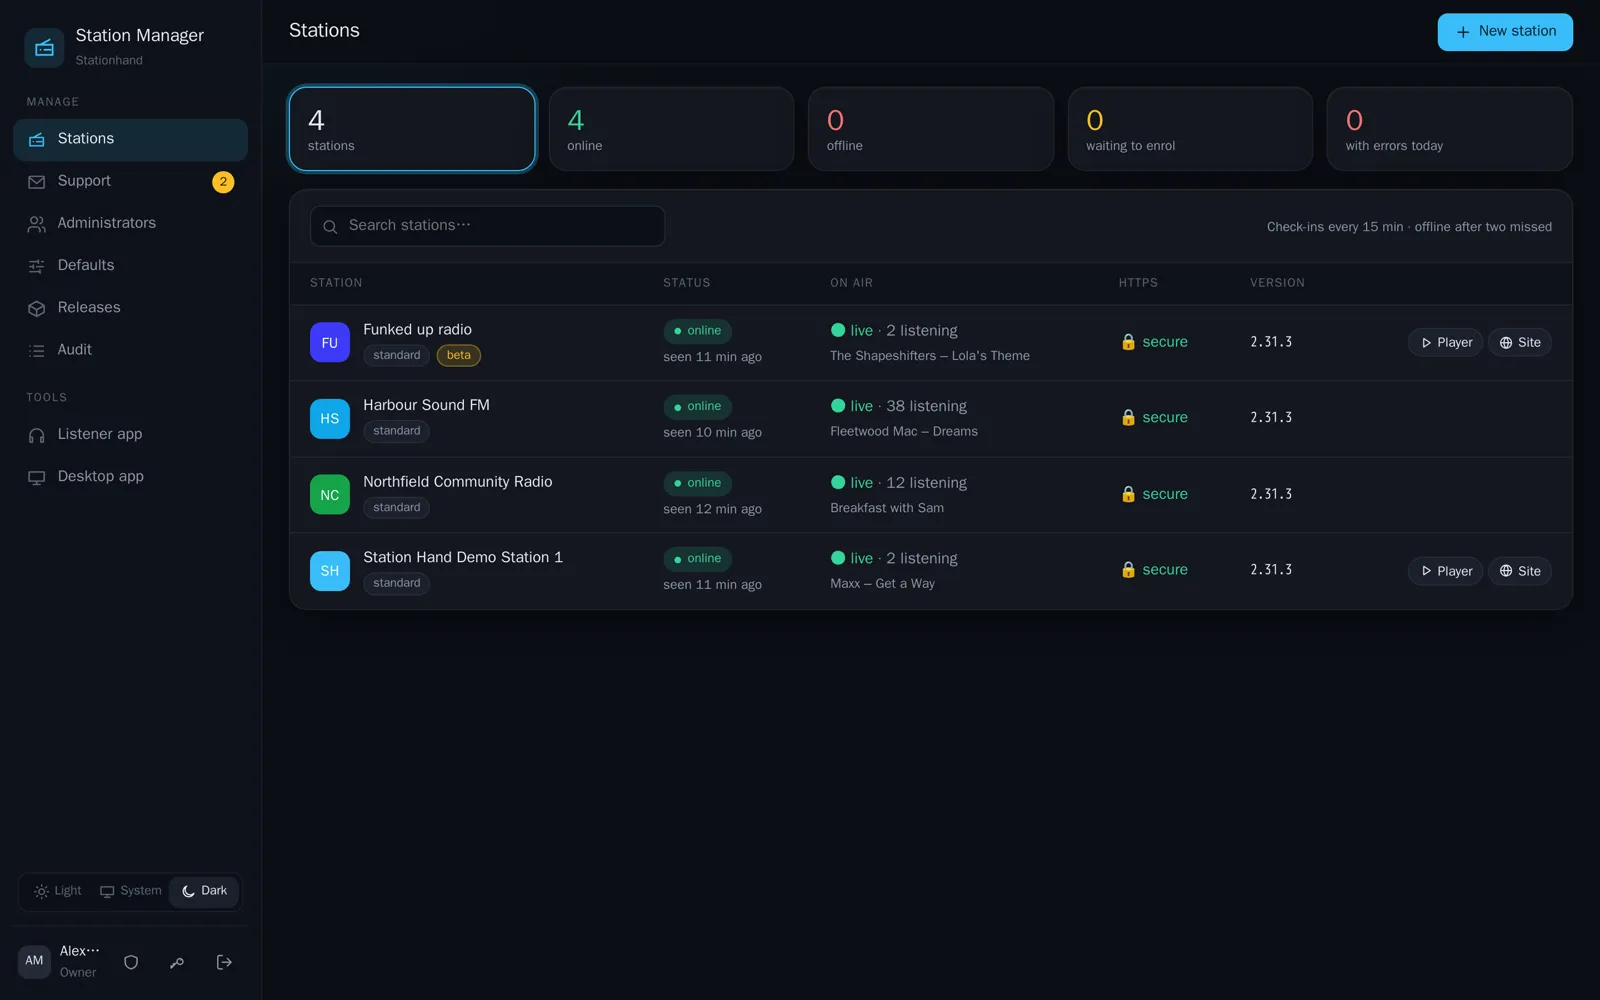Select the Dark theme option
This screenshot has width=1600, height=1000.
tap(204, 891)
